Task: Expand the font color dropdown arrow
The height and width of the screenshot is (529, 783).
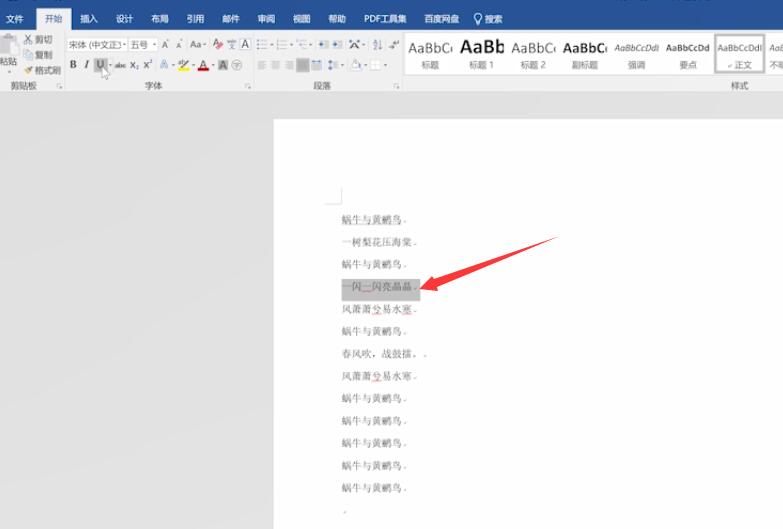Action: point(213,65)
